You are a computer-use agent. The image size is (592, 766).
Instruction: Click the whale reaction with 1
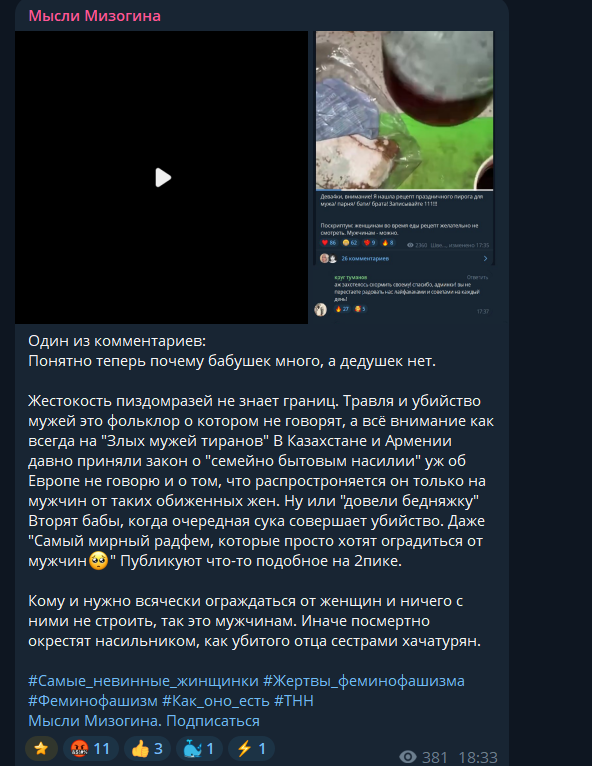pos(199,748)
